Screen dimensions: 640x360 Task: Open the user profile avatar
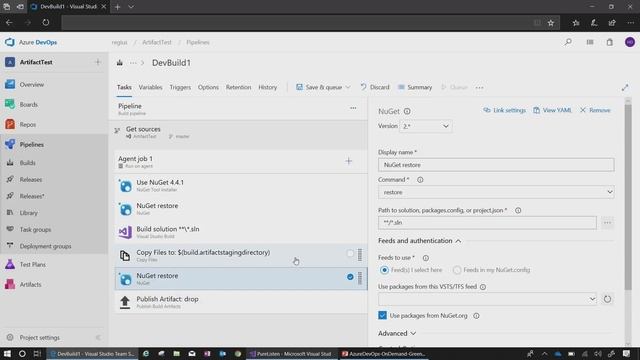tap(630, 42)
